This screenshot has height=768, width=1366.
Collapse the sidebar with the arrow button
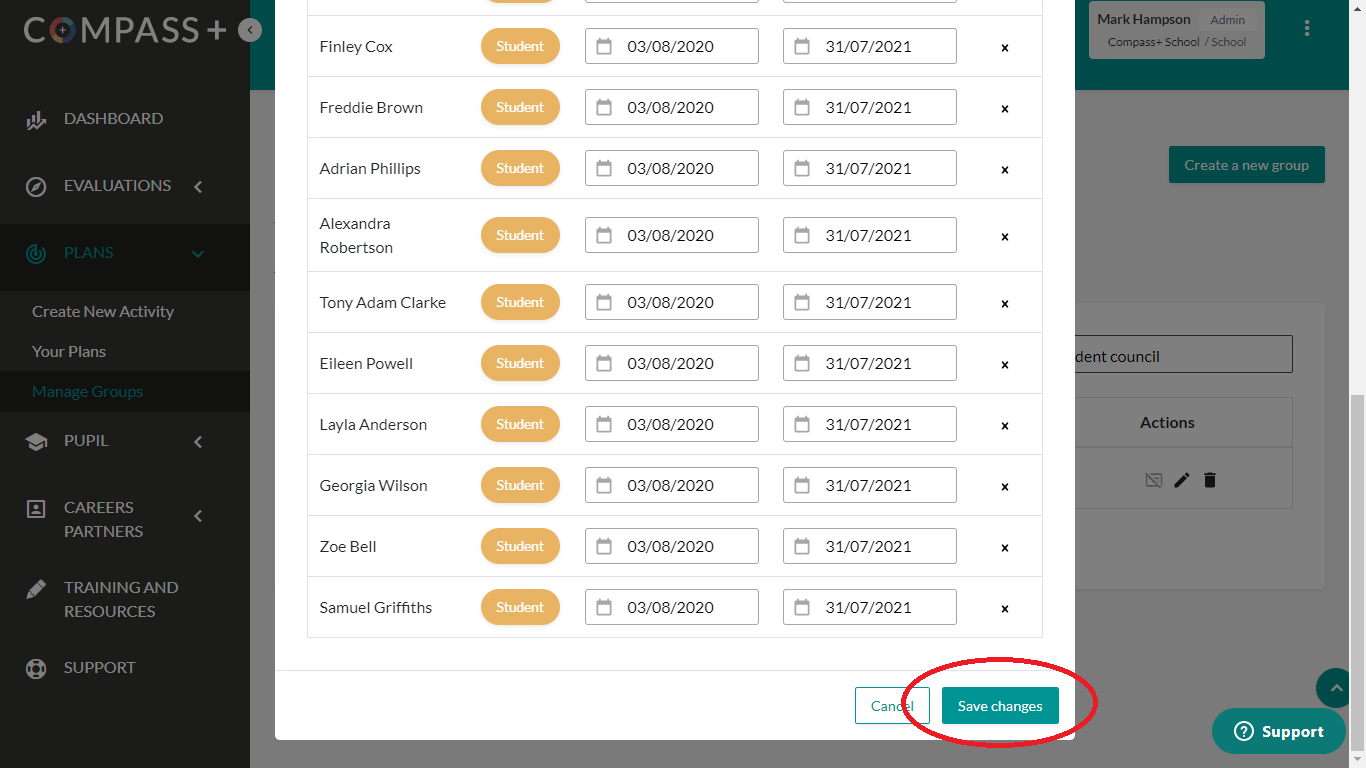tap(250, 30)
